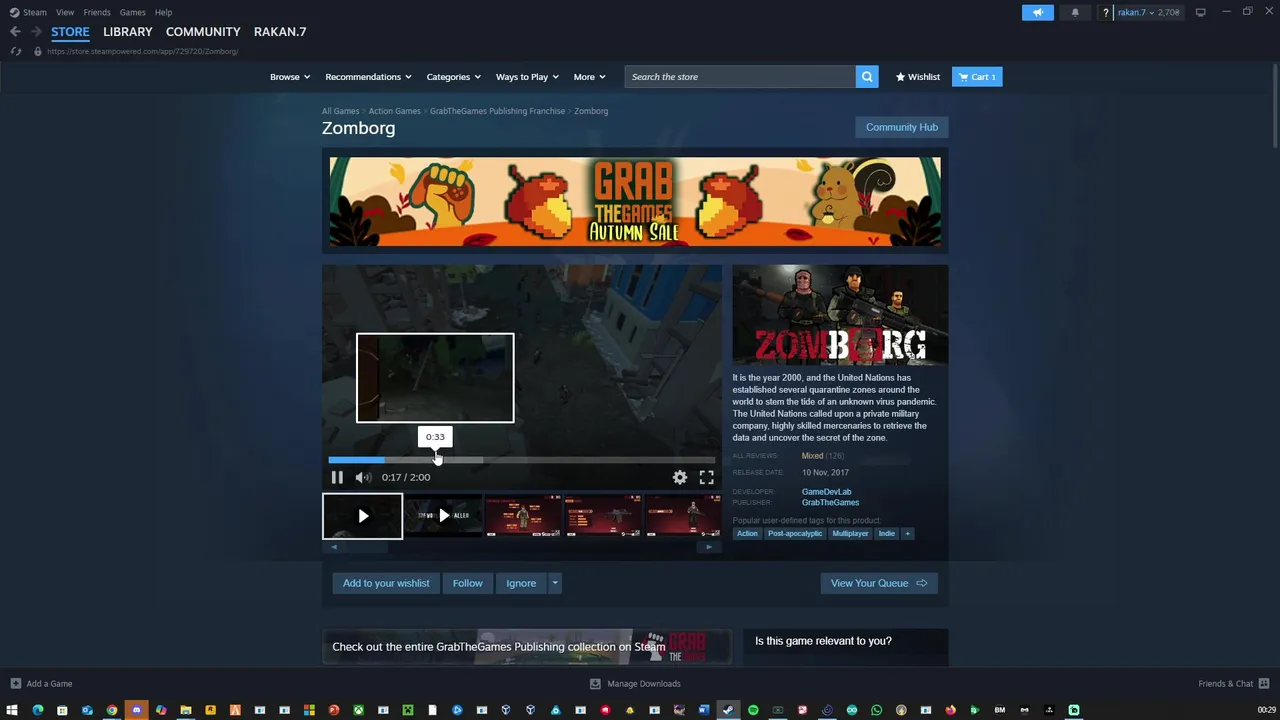
Task: Expand the Categories menu
Action: pyautogui.click(x=454, y=77)
